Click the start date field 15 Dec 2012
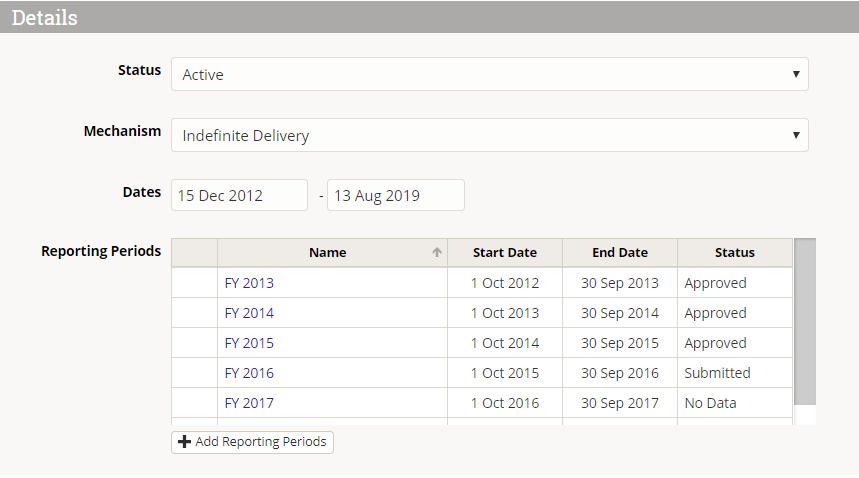The height and width of the screenshot is (478, 859). point(239,195)
